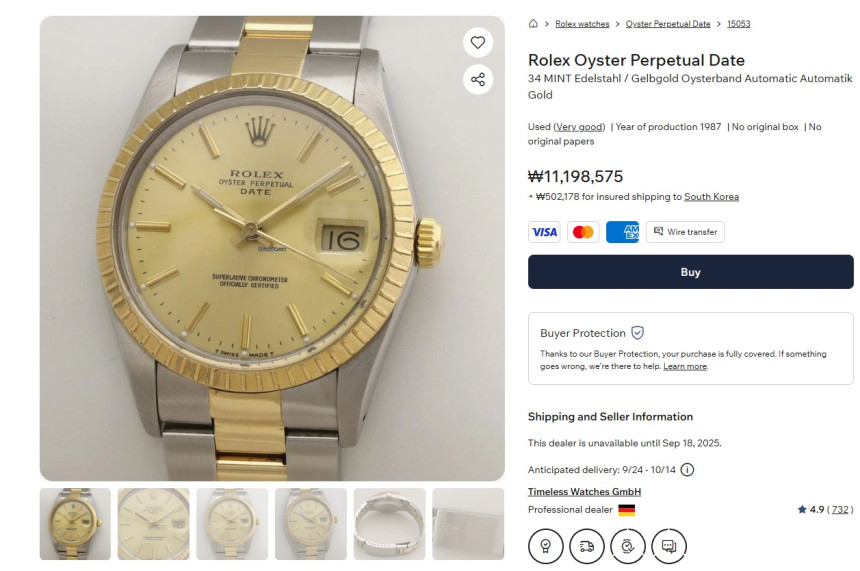Image resolution: width=860 pixels, height=571 pixels.
Task: Click the shipping truck badge icon
Action: tap(586, 546)
